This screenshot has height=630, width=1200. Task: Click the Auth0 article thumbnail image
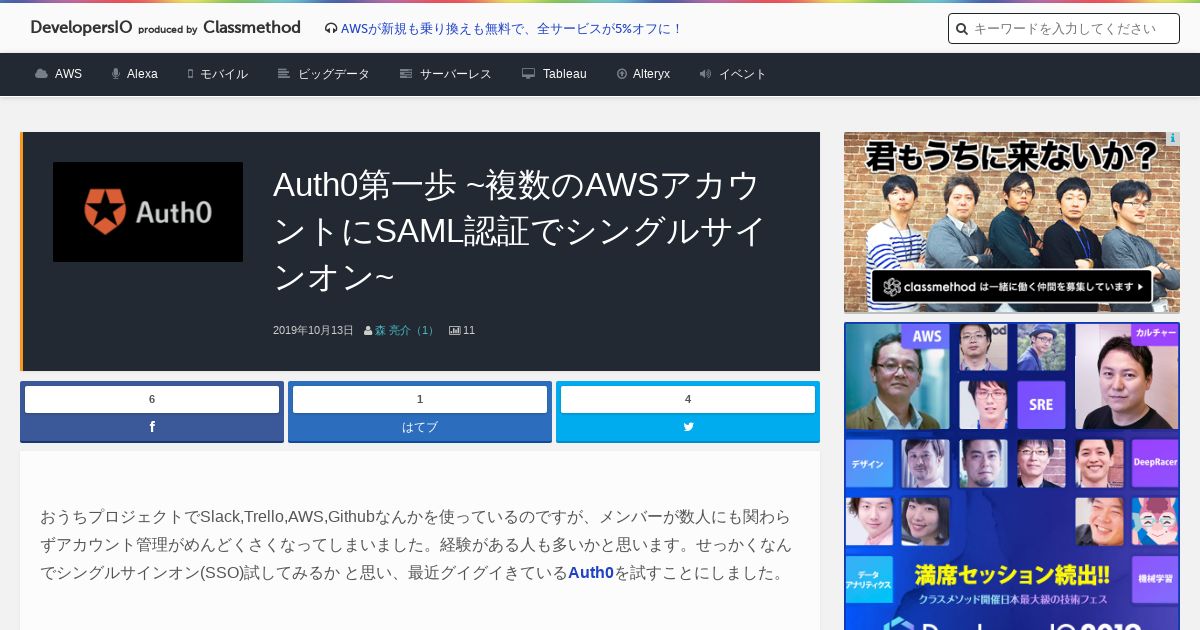click(x=148, y=212)
